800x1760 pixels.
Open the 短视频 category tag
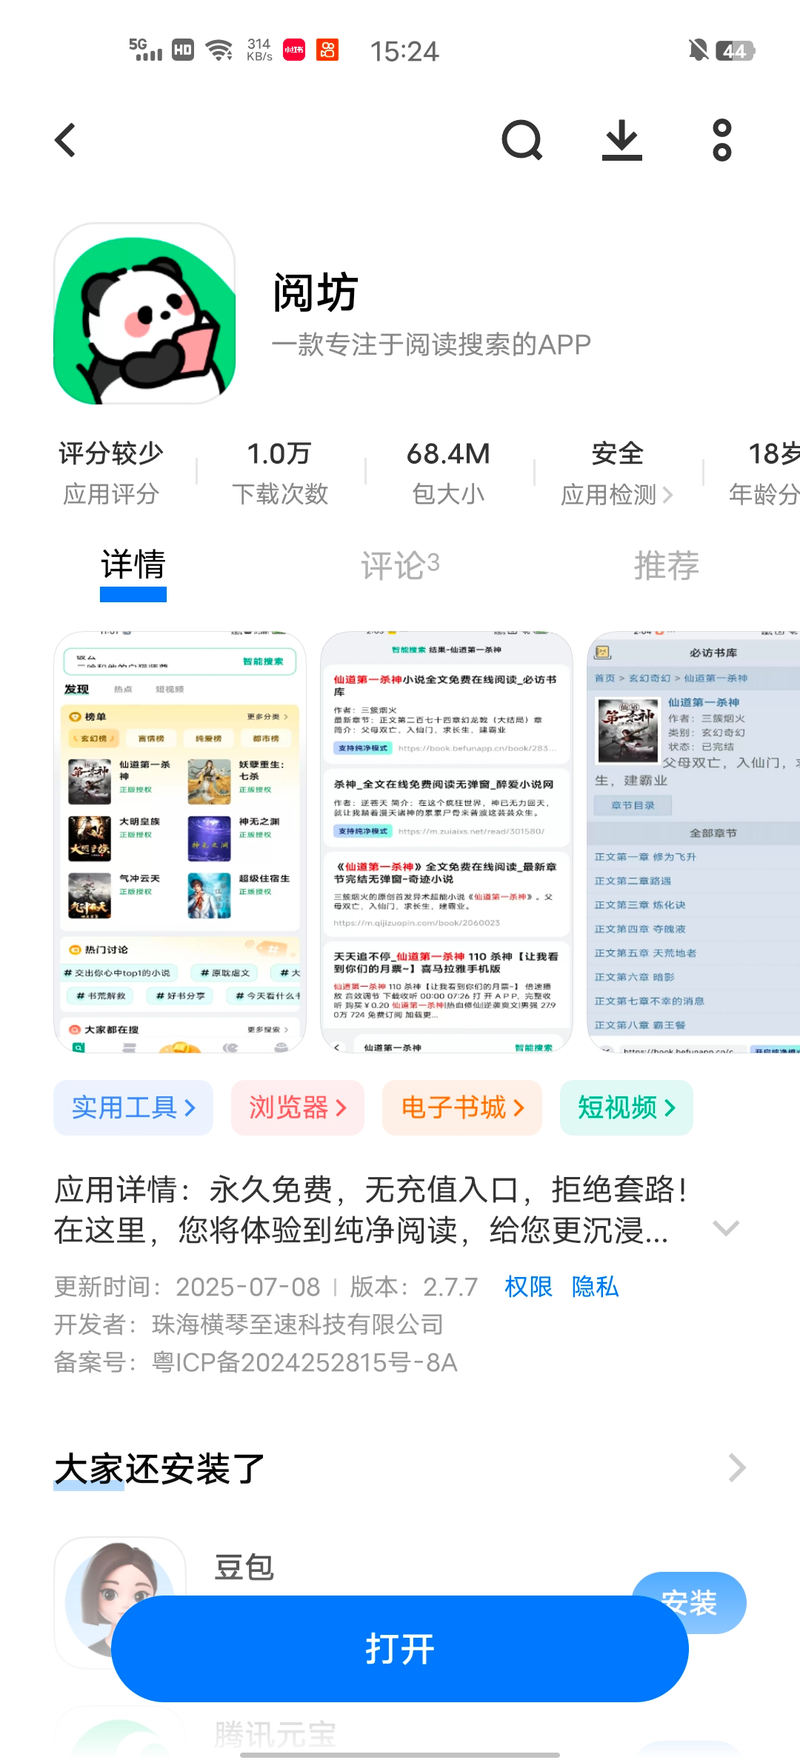click(626, 1108)
